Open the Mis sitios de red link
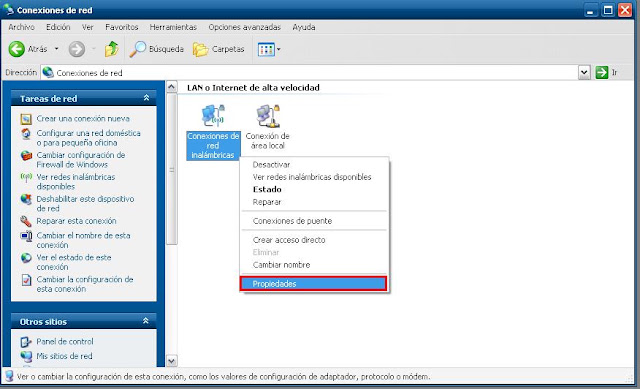The width and height of the screenshot is (640, 389). (x=64, y=356)
